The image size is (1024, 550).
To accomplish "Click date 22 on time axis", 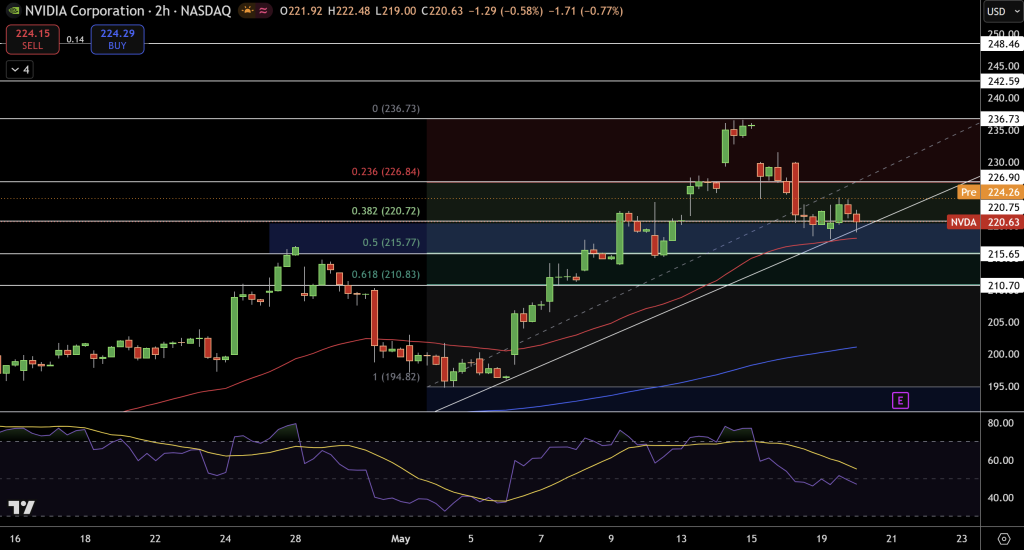I will 155,539.
